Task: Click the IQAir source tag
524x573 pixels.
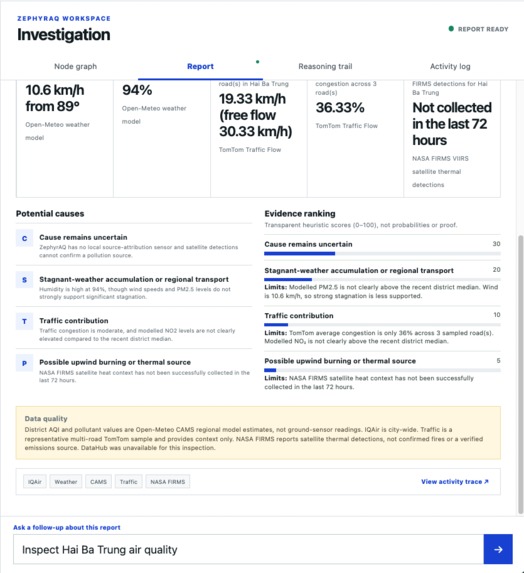Action: tap(35, 482)
